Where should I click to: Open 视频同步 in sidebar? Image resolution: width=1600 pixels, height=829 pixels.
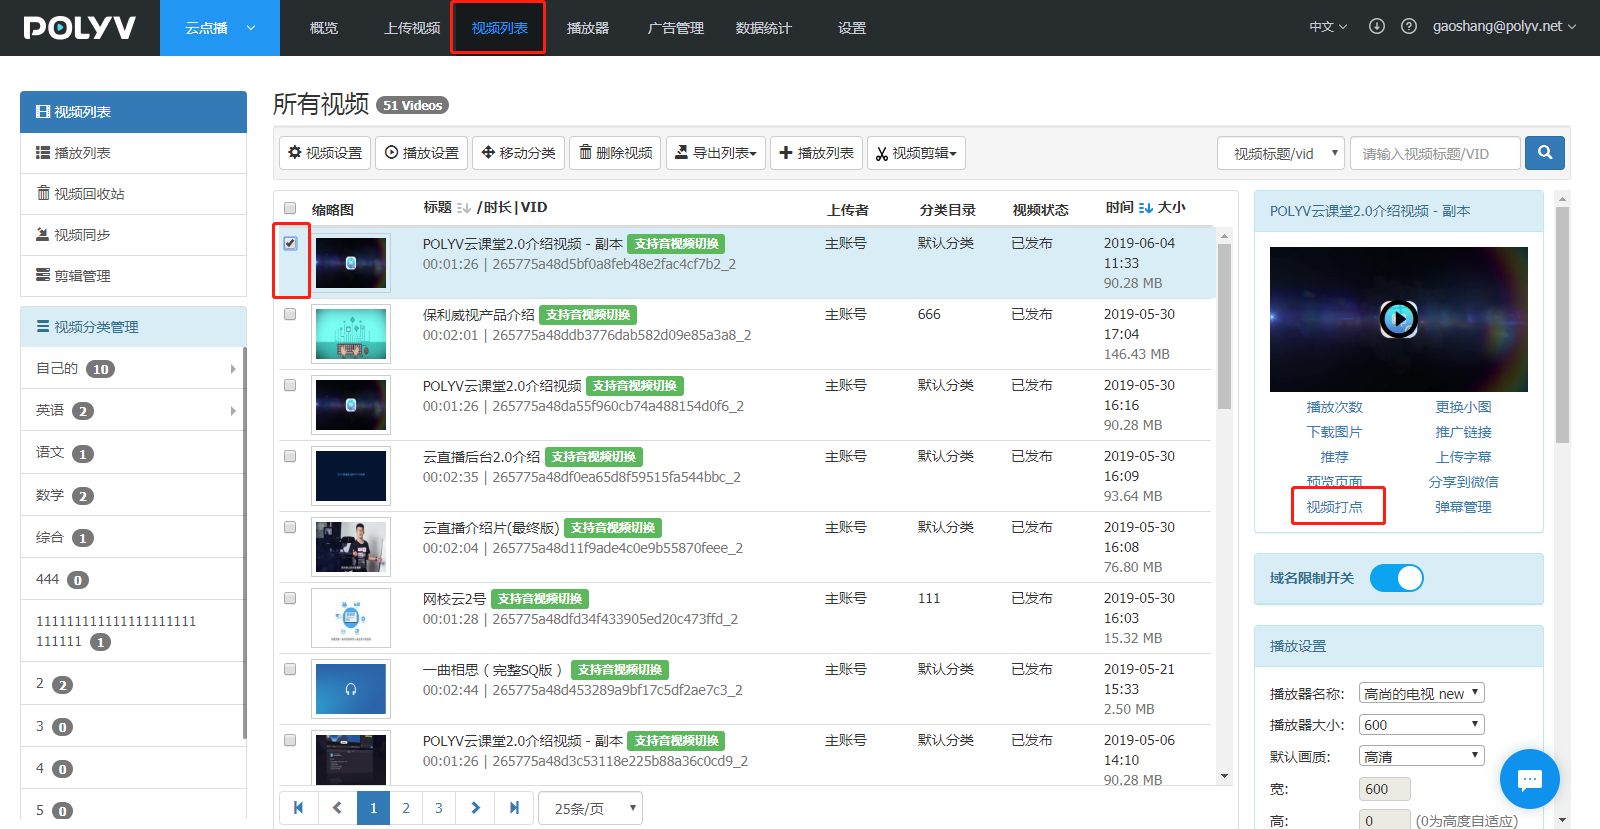(133, 235)
